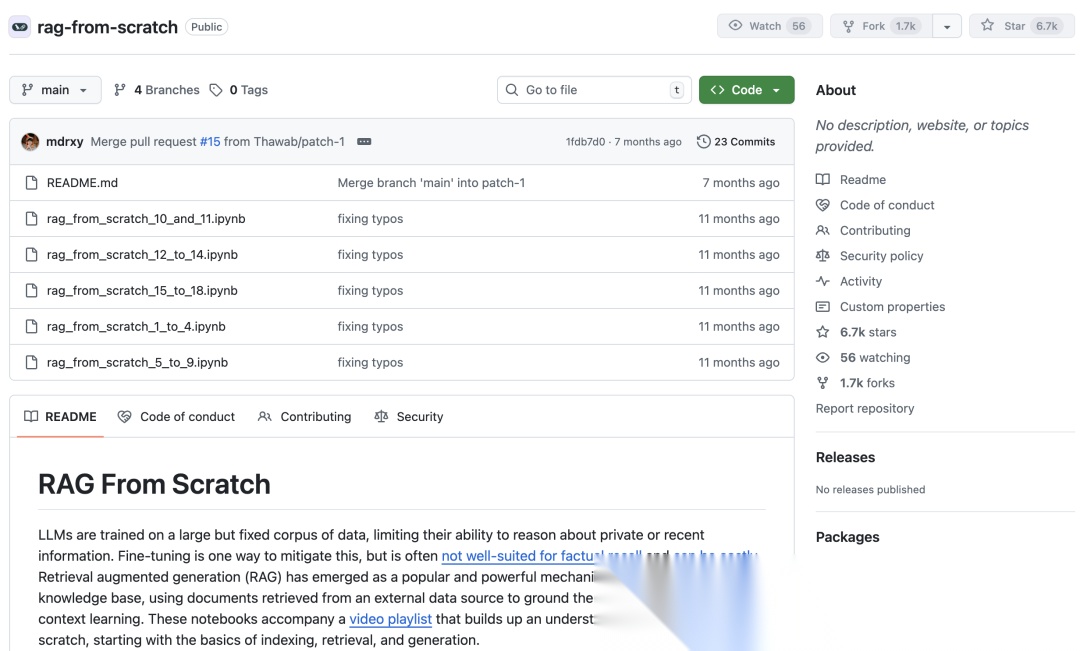Open commit hash 1fdb7d0

tap(585, 141)
